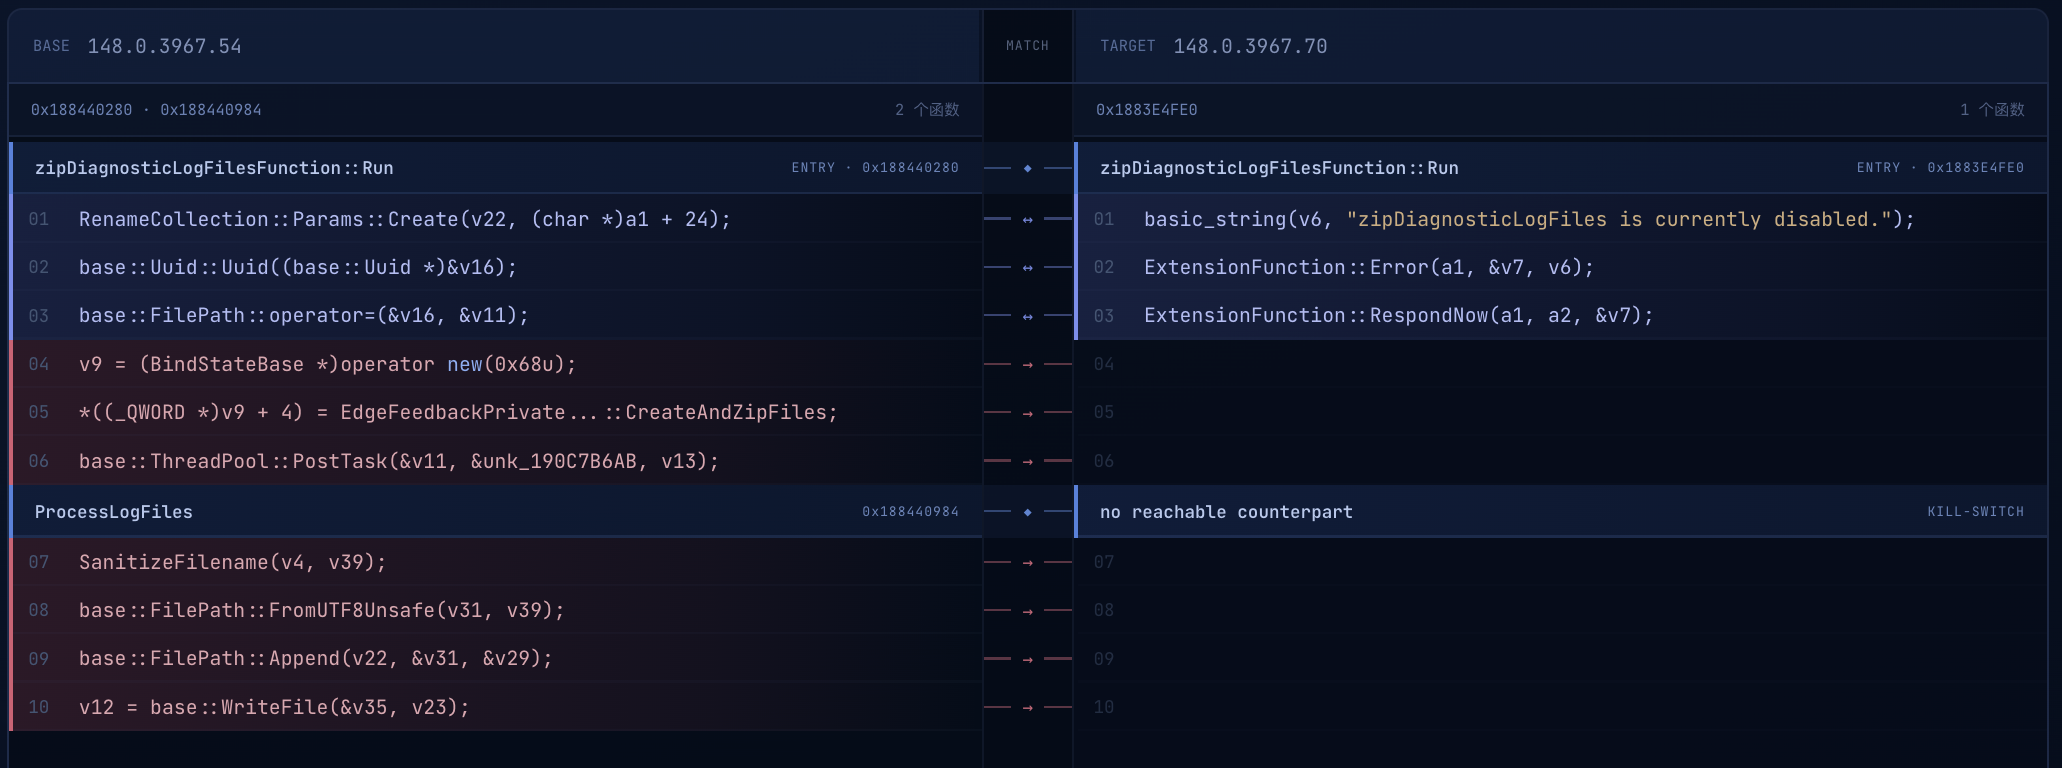Click line number 10 in base pane
The width and height of the screenshot is (2062, 768).
pos(39,707)
